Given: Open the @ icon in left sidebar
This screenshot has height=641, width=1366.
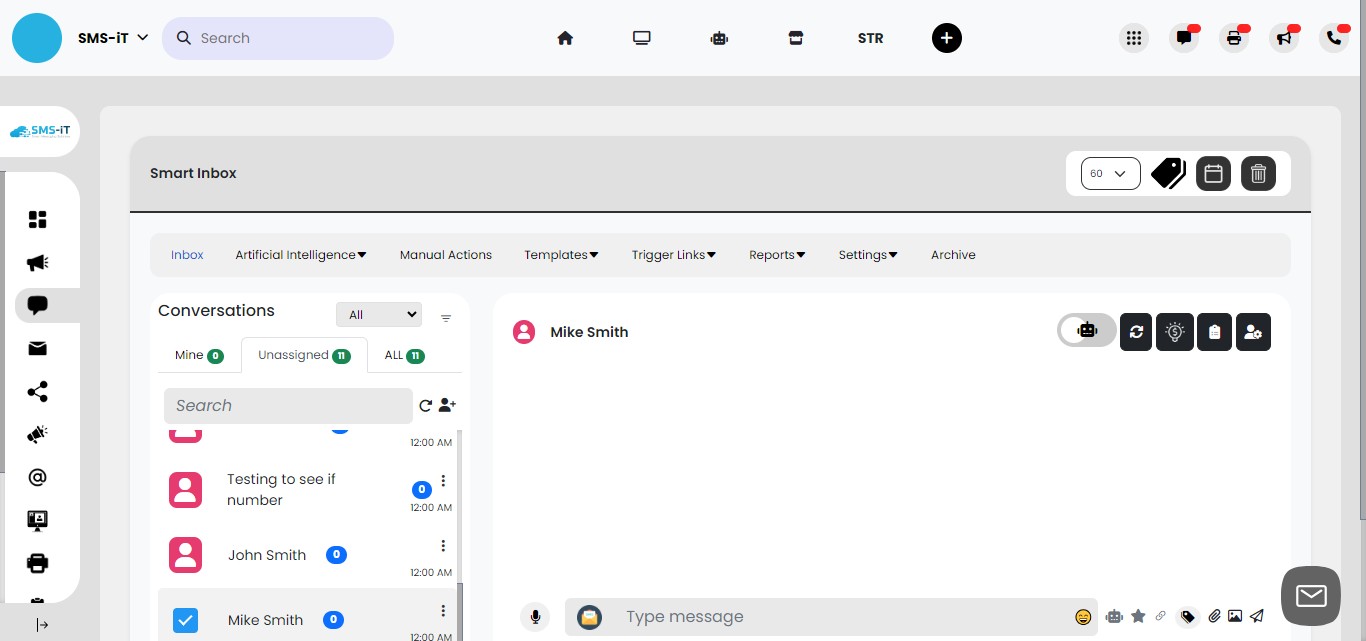Looking at the screenshot, I should [38, 477].
